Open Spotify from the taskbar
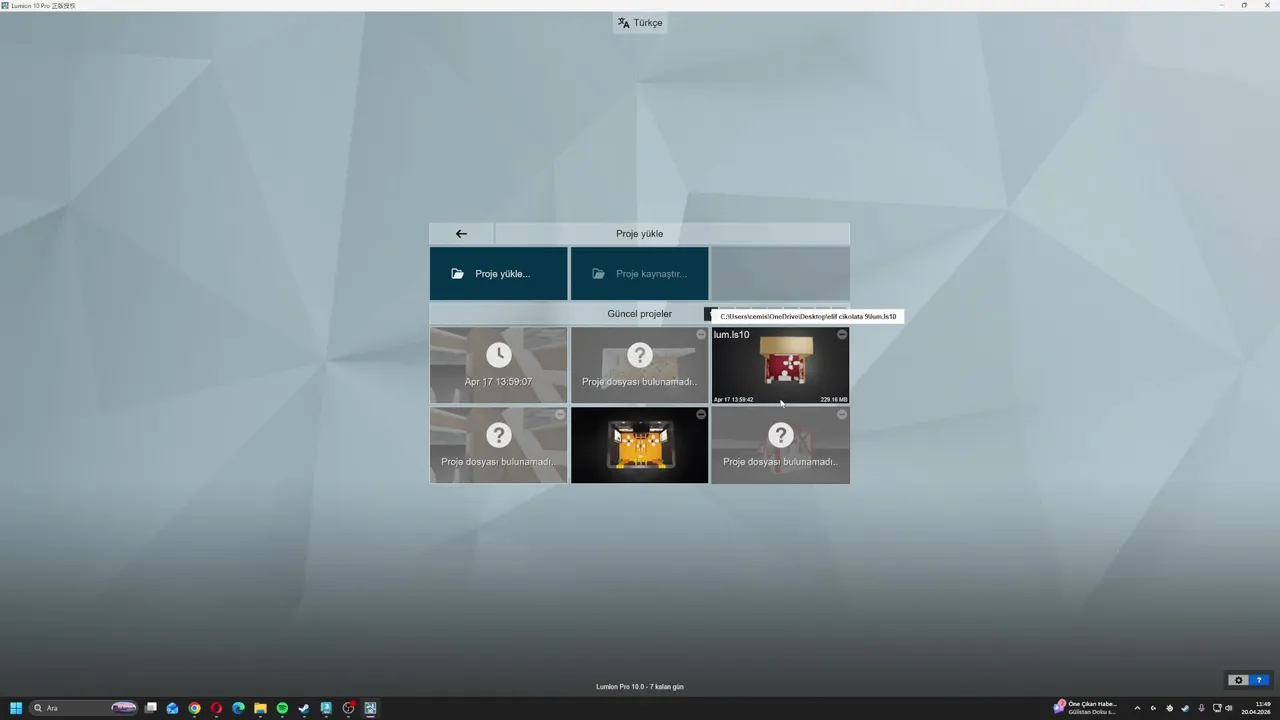Viewport: 1280px width, 720px height. pyautogui.click(x=282, y=708)
